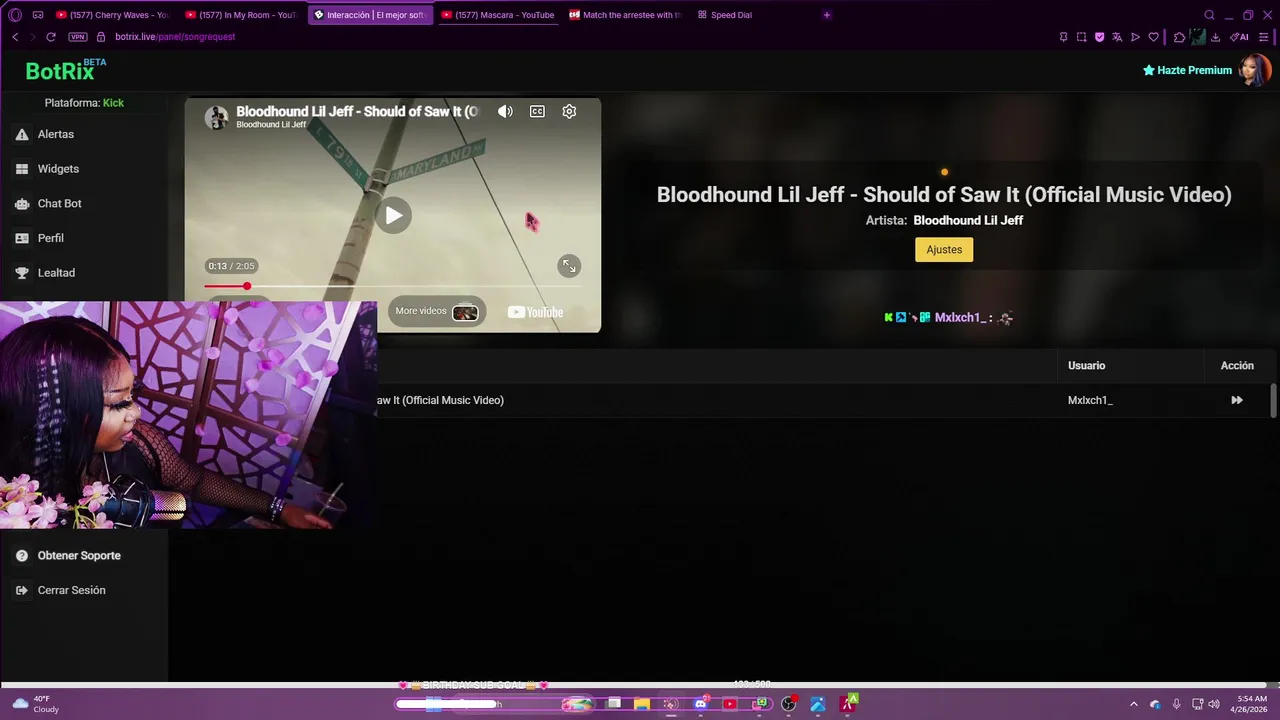Open File Explorer from the taskbar
Screen dimensions: 1280x720
pos(642,704)
